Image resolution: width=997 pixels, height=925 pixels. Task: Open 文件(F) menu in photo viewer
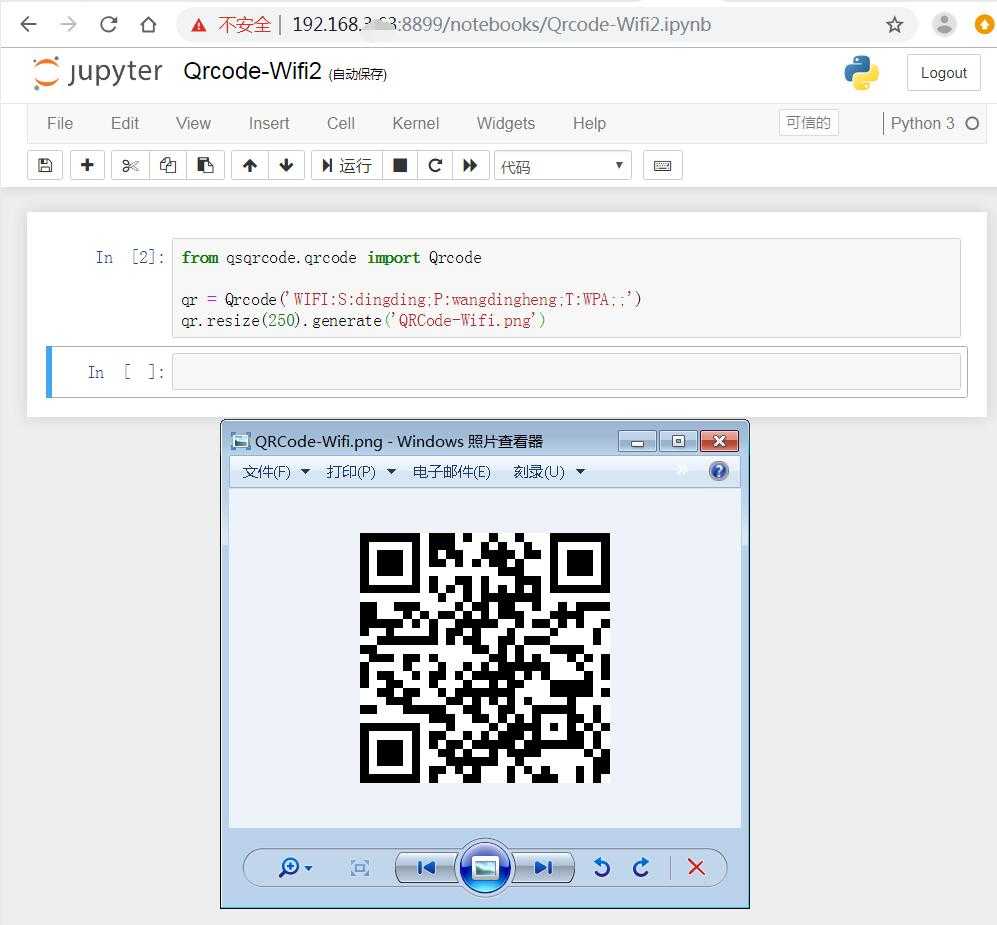point(275,472)
